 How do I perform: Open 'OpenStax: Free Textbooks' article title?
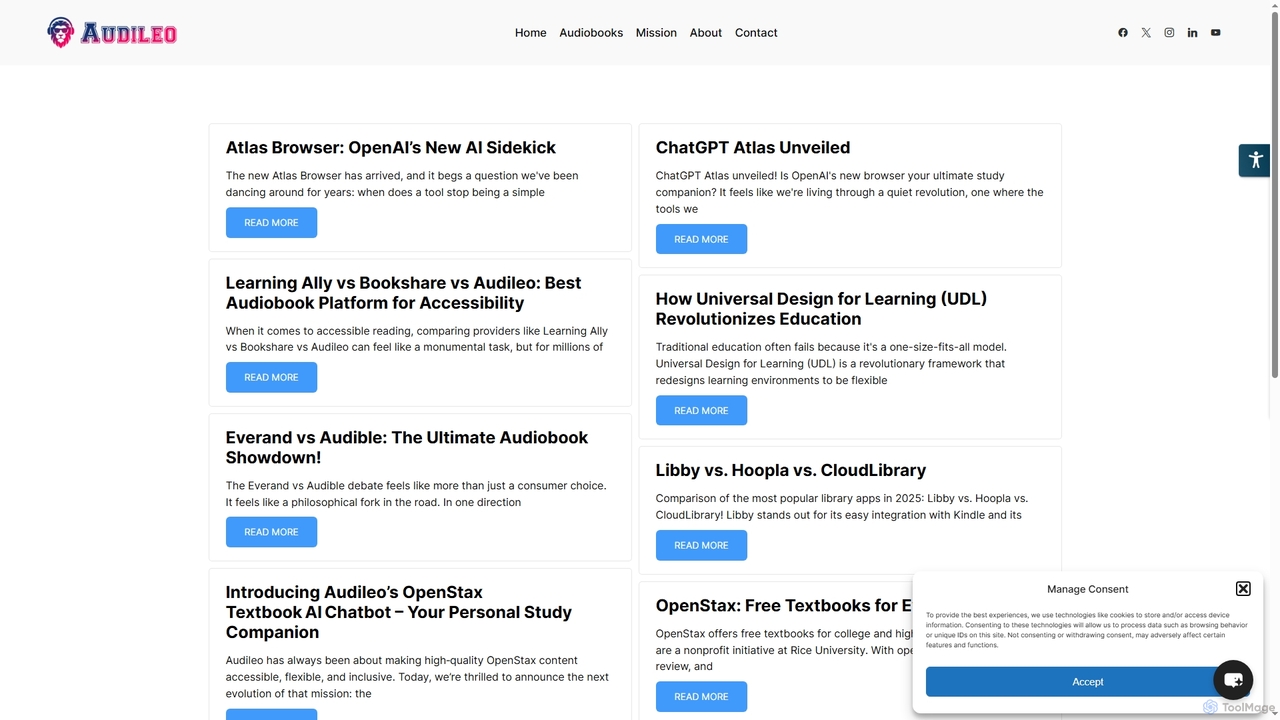[784, 605]
